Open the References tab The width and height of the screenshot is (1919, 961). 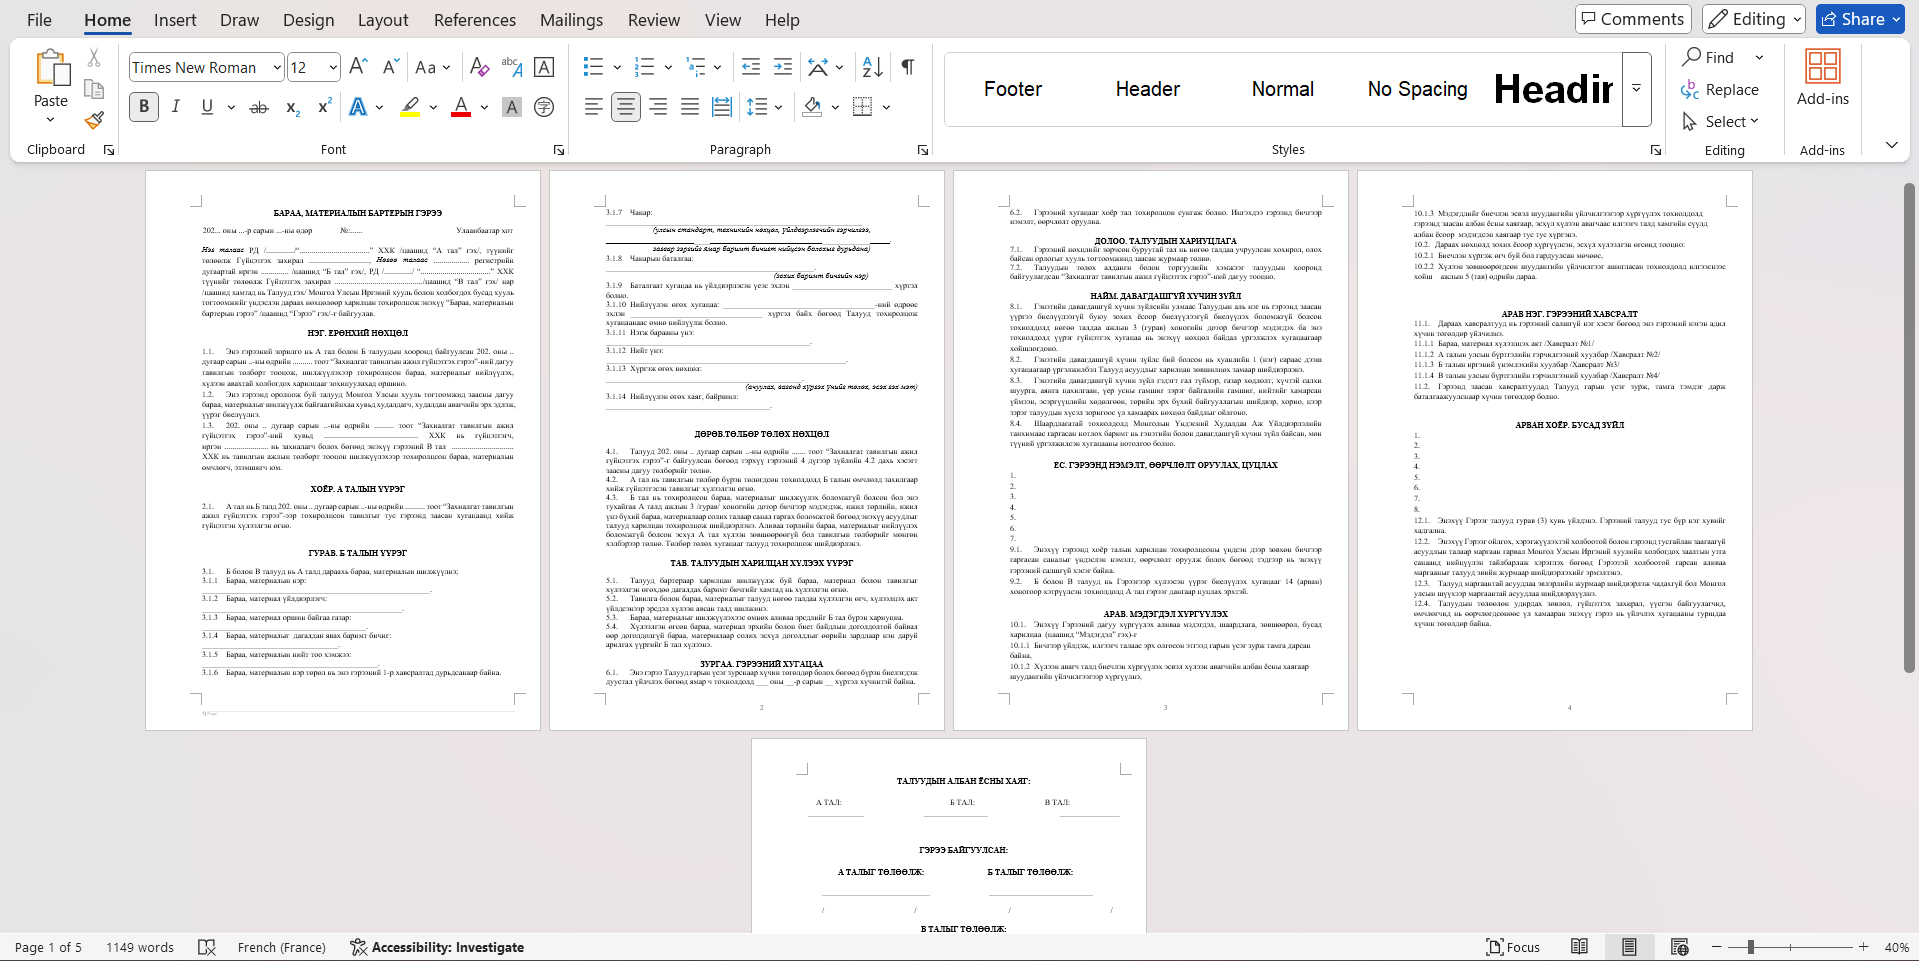(475, 20)
